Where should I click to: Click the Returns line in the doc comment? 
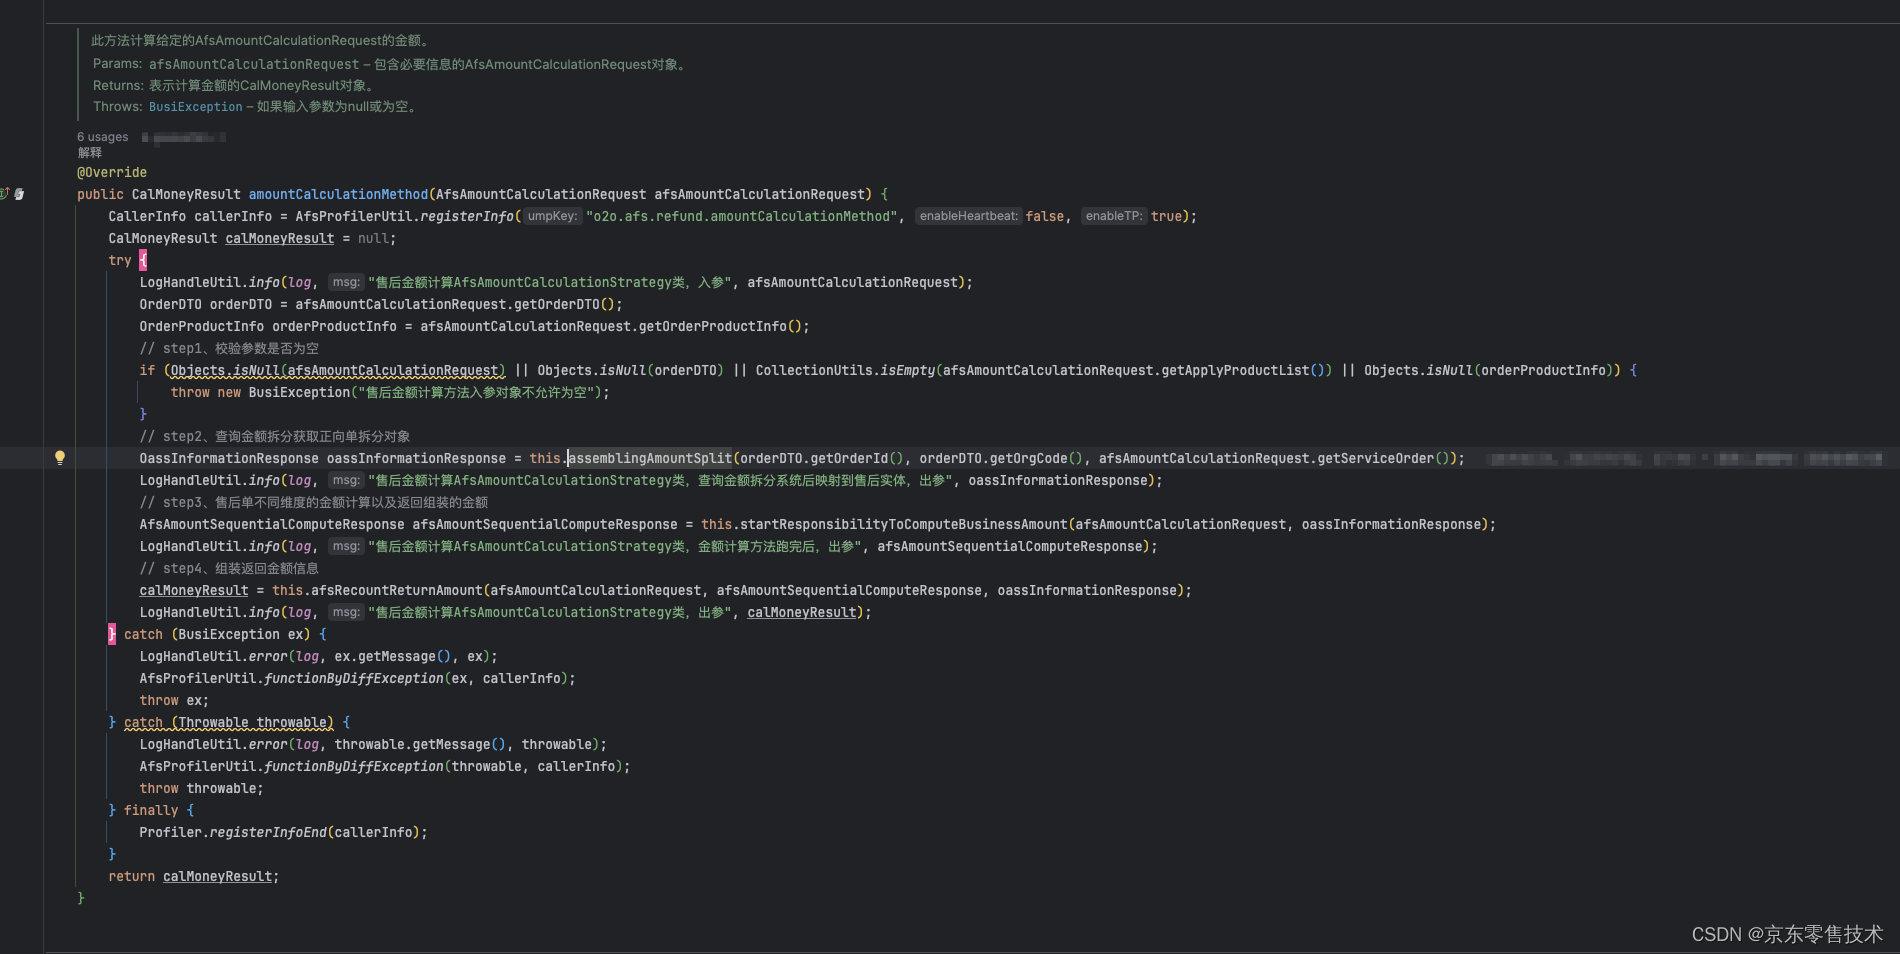(236, 85)
